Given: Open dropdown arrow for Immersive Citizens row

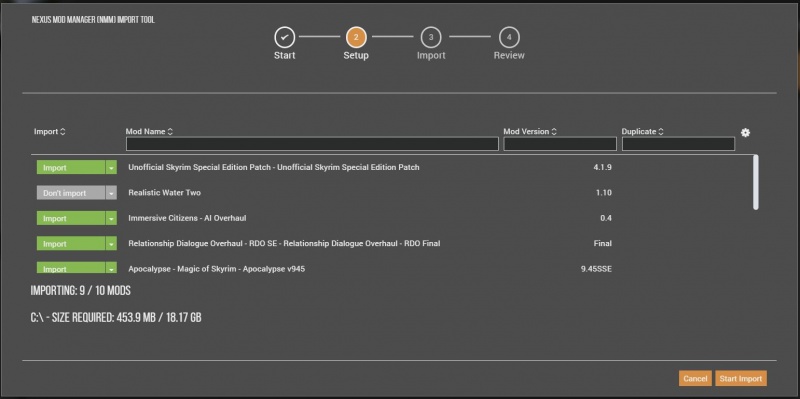Looking at the screenshot, I should point(111,218).
